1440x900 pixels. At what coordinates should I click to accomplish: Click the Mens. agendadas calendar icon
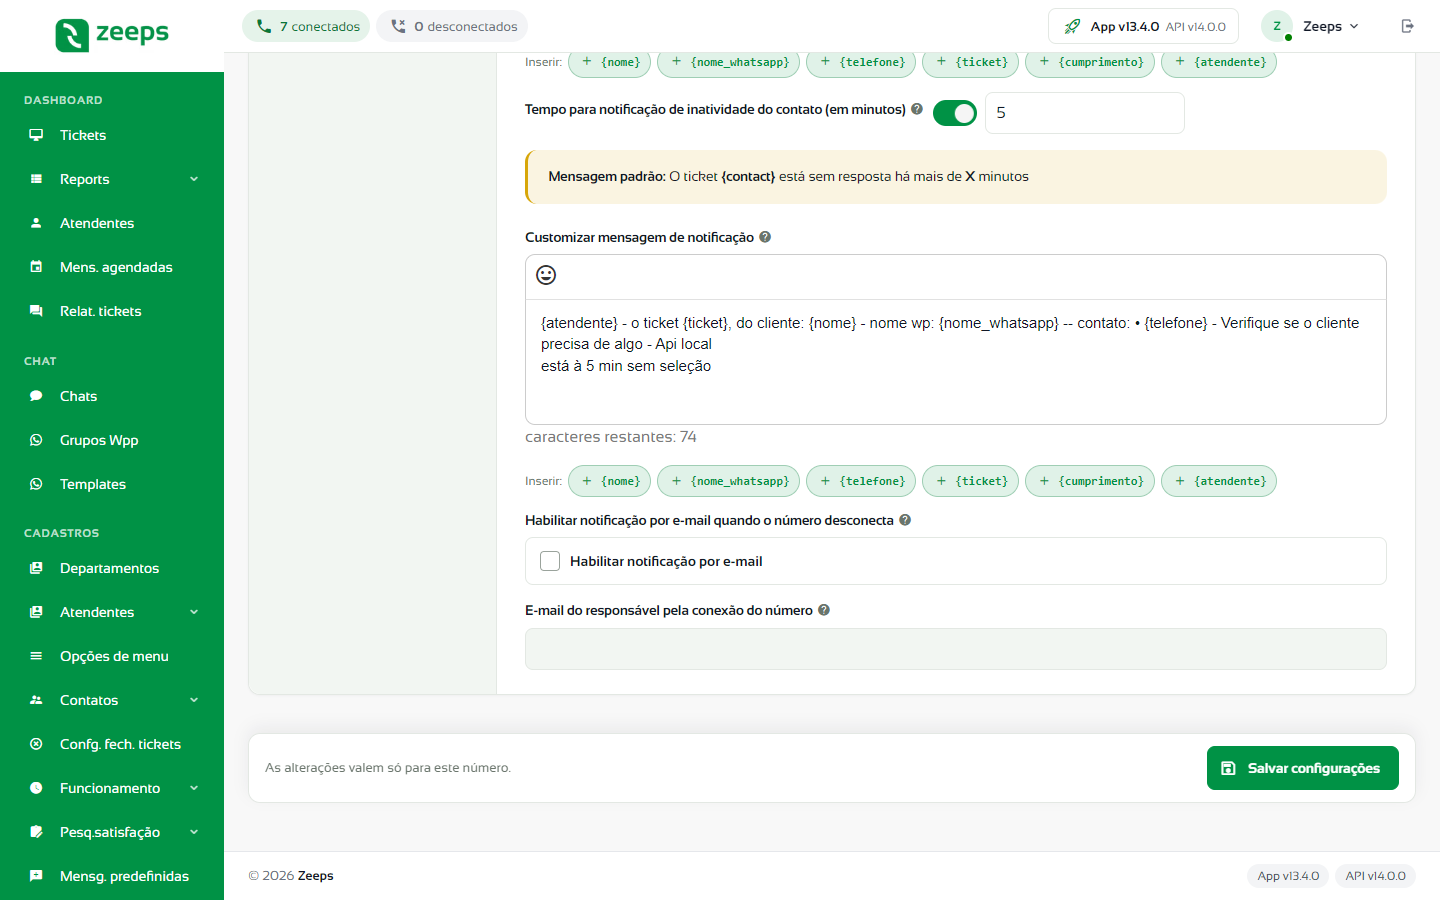pyautogui.click(x=36, y=267)
